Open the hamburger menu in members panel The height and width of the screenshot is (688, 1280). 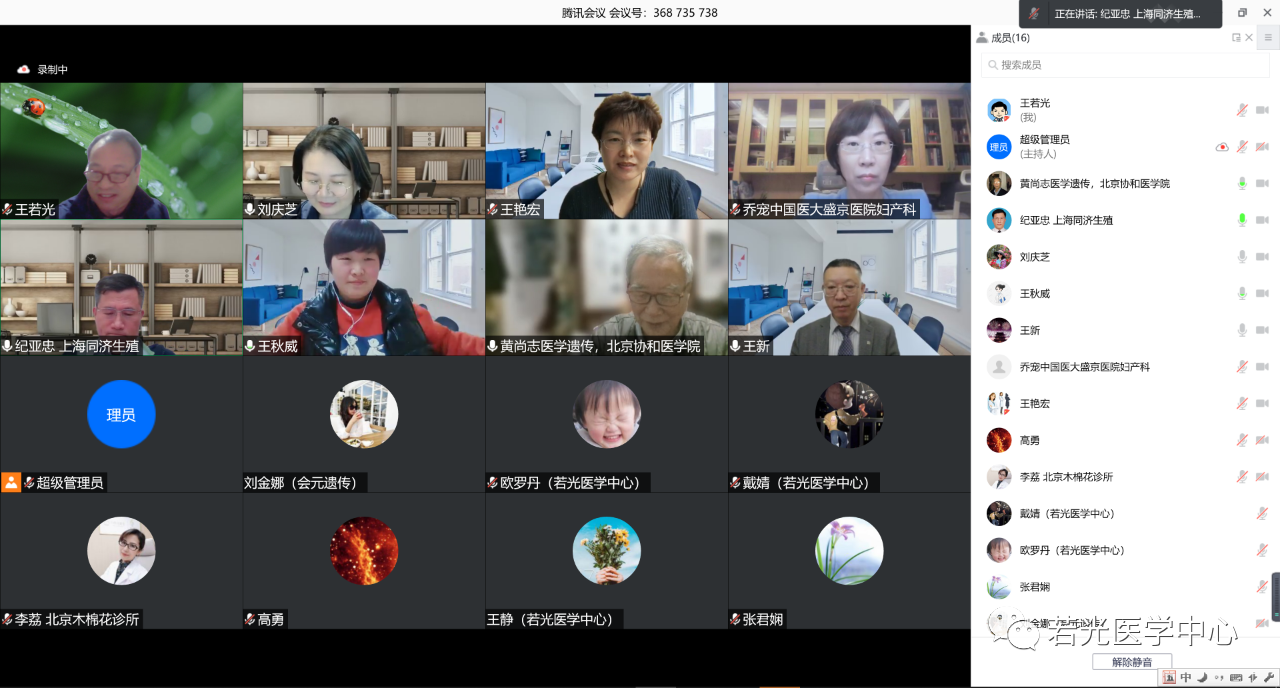1268,38
